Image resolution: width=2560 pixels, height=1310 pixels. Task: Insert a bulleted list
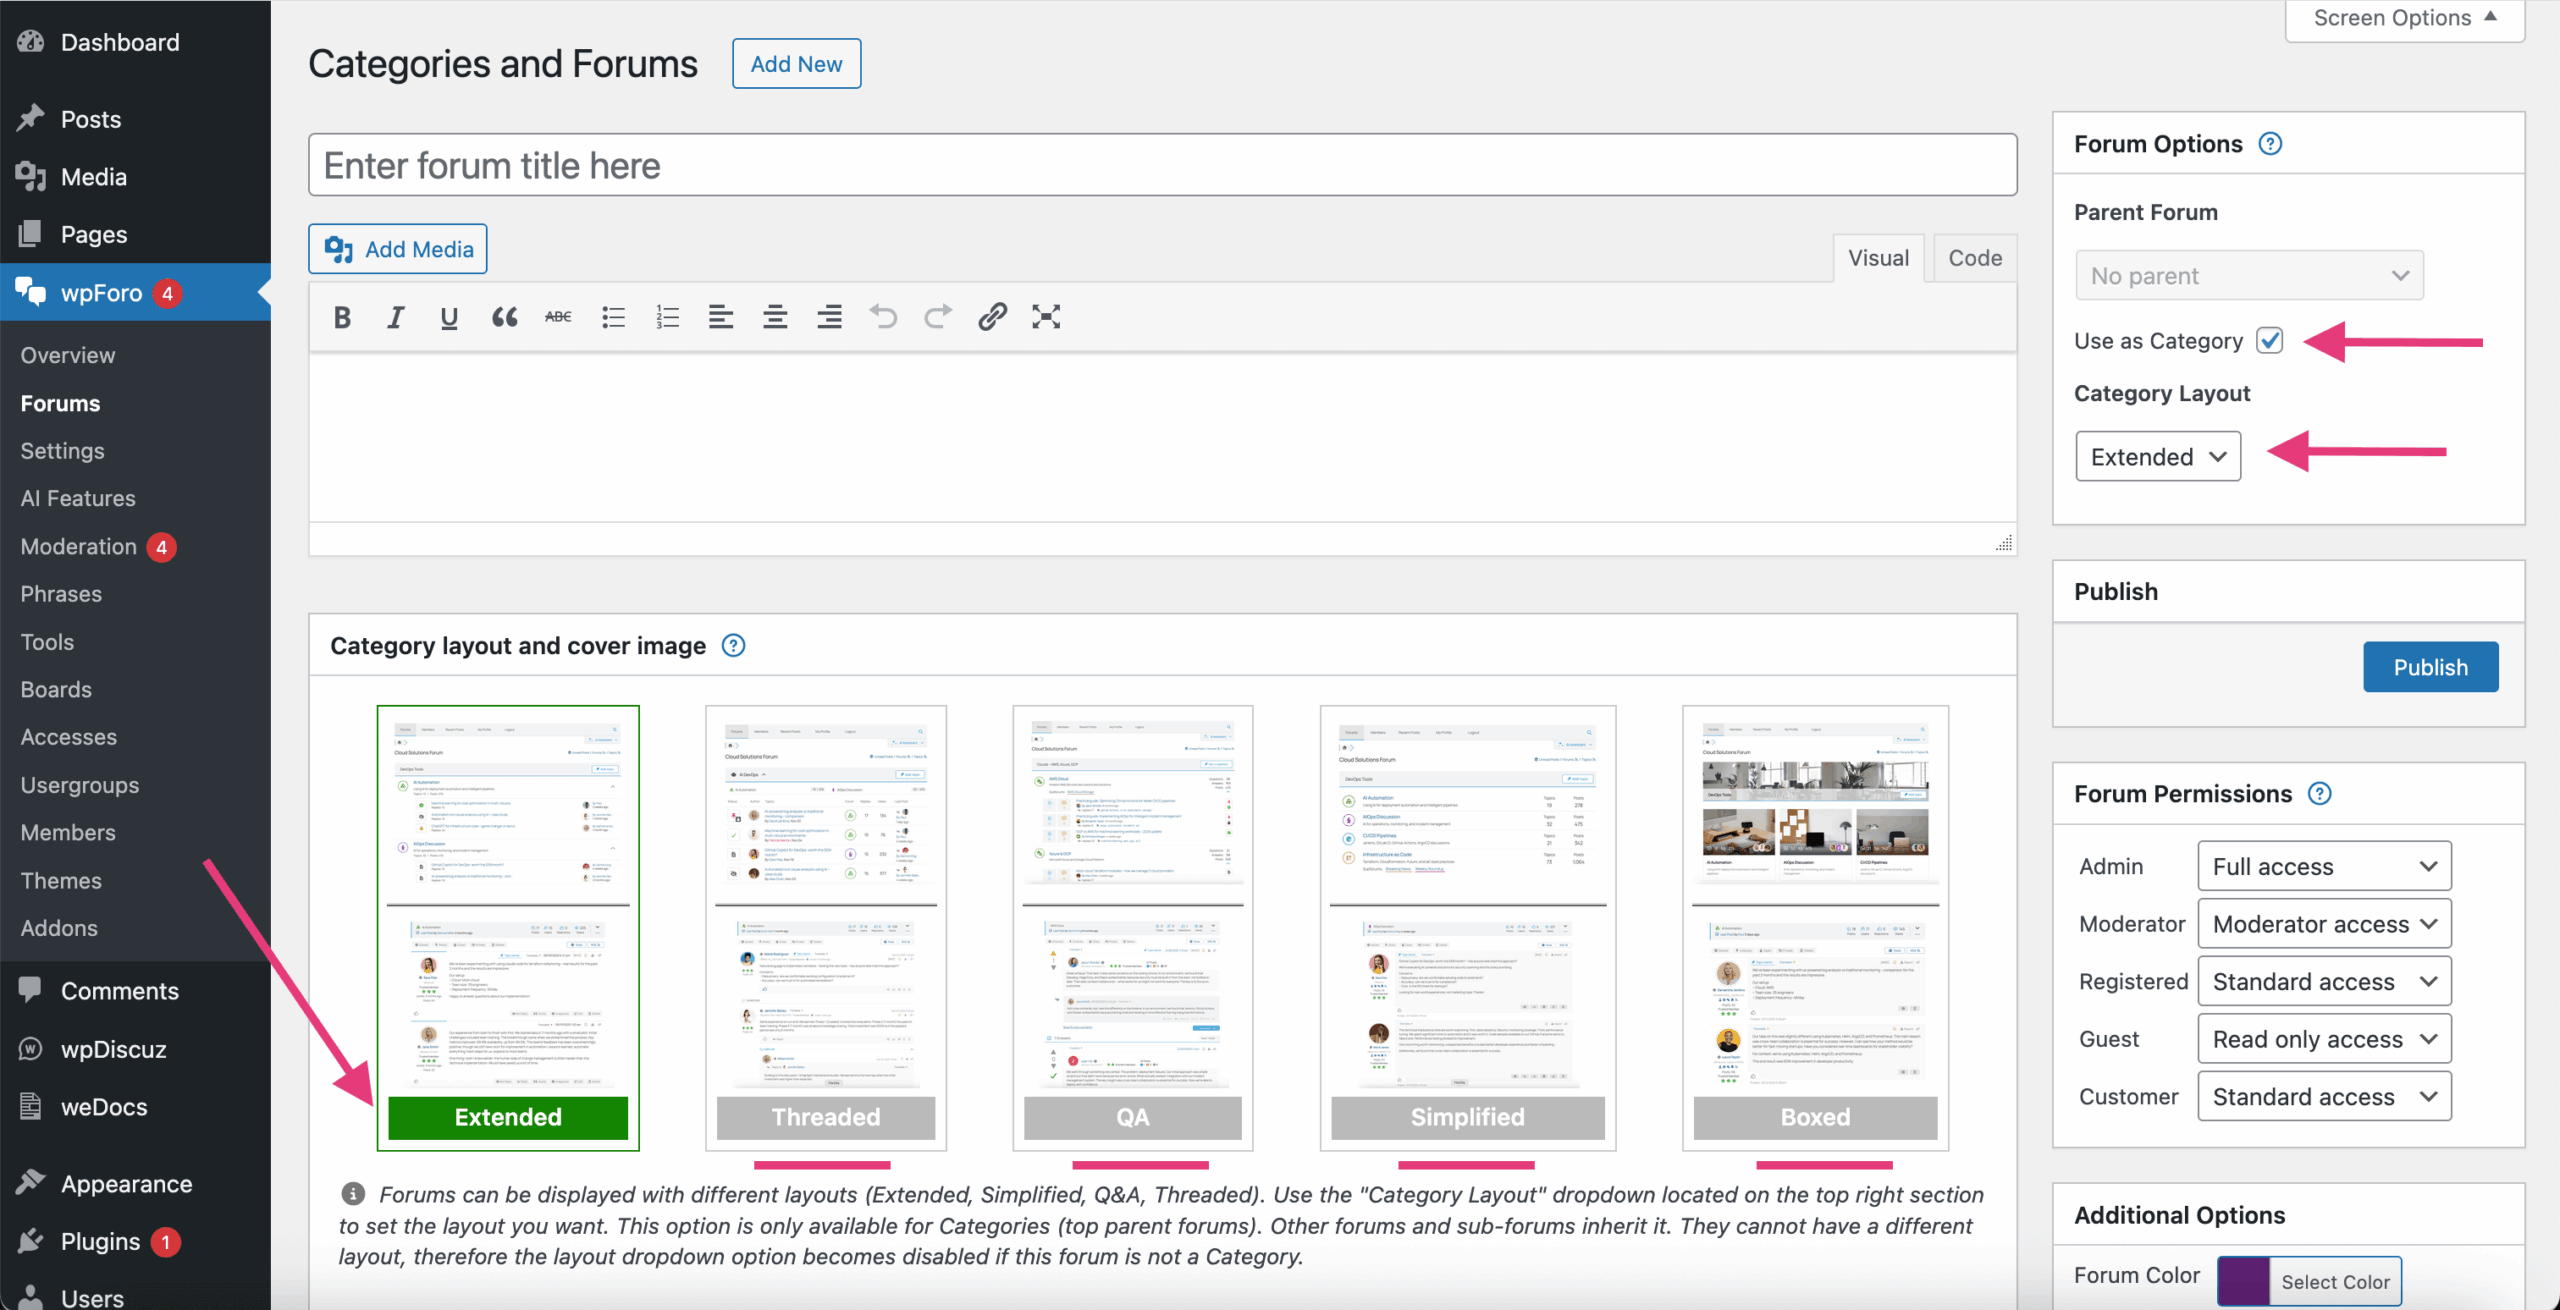point(613,318)
